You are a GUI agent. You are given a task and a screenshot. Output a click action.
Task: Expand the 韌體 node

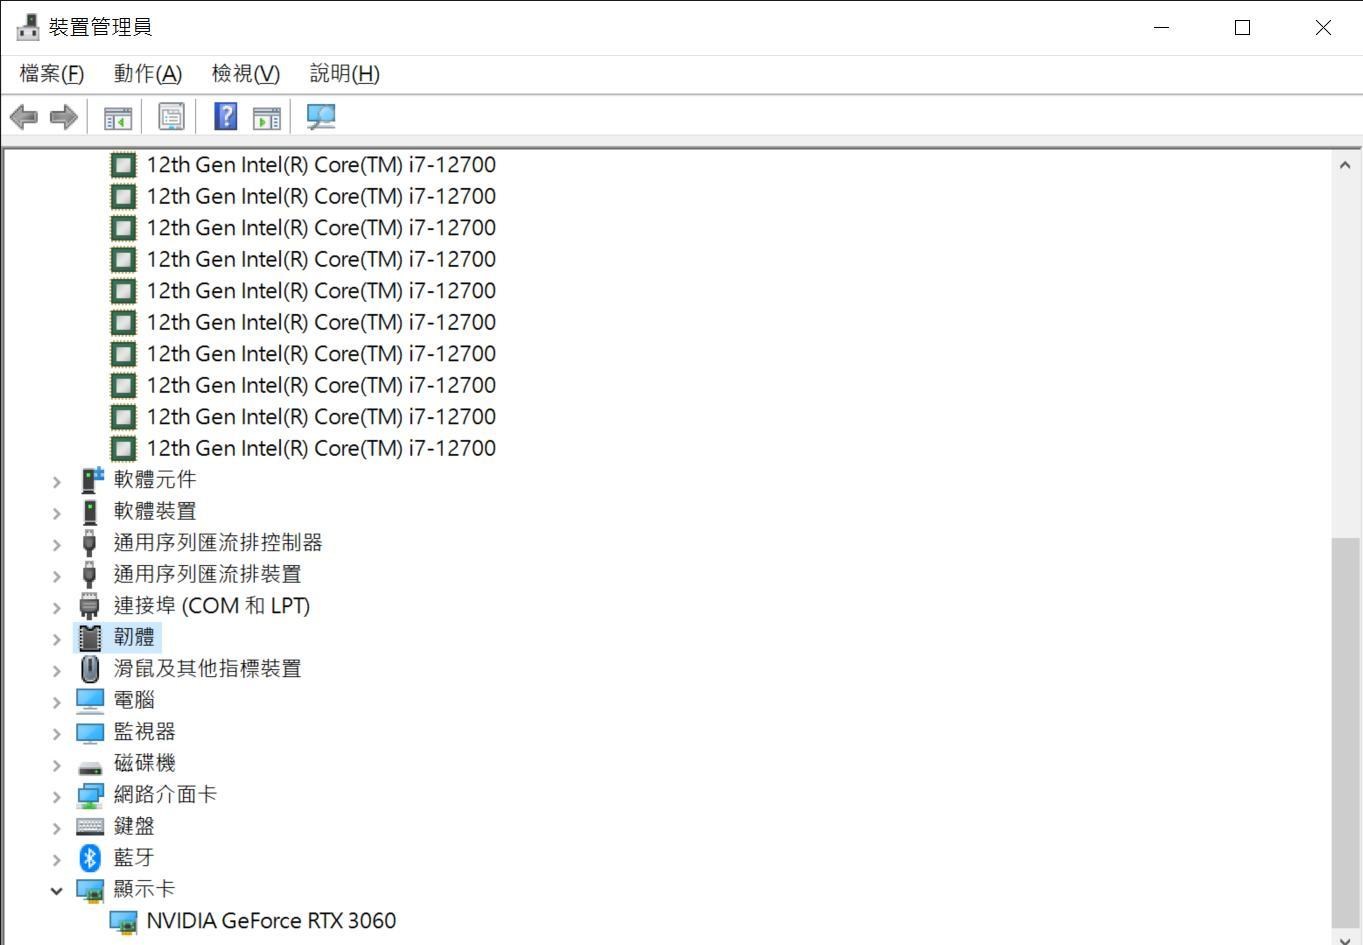(x=57, y=639)
